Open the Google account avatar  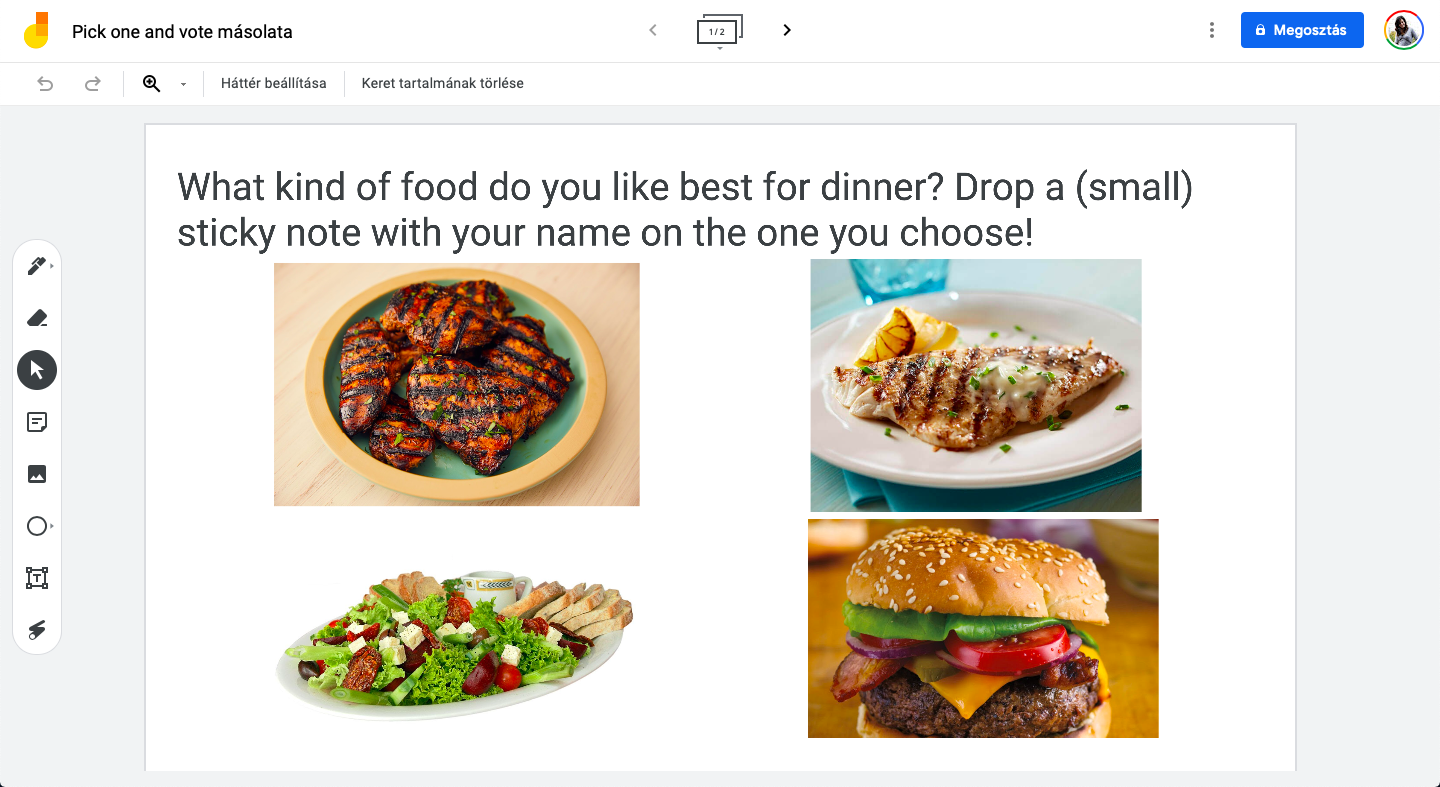click(x=1404, y=30)
